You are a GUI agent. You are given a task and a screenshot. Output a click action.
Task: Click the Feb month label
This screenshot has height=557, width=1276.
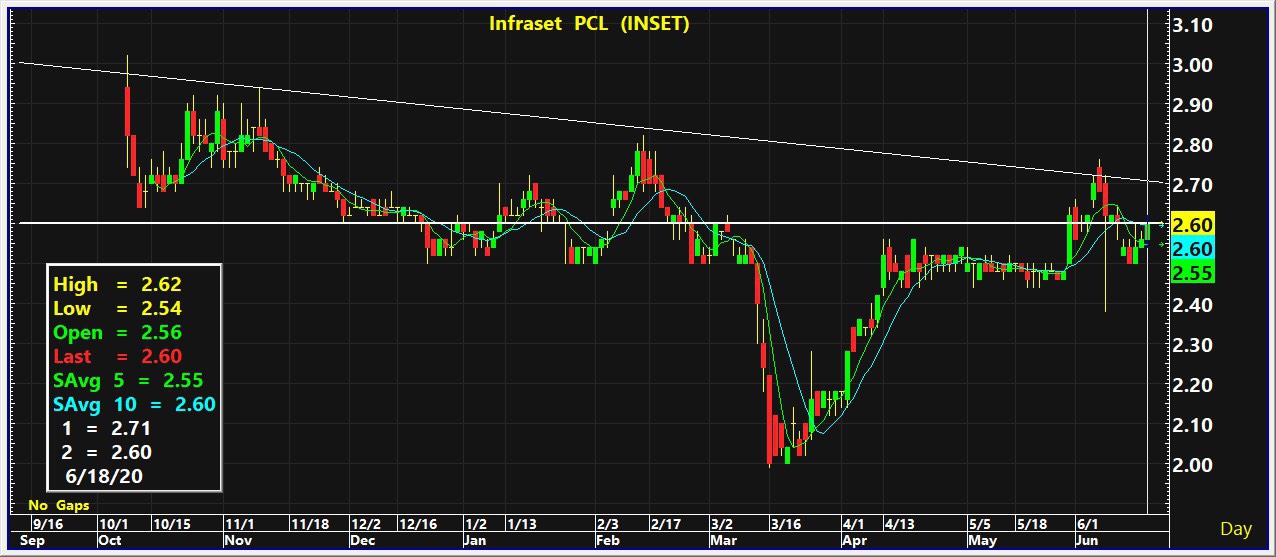[606, 541]
